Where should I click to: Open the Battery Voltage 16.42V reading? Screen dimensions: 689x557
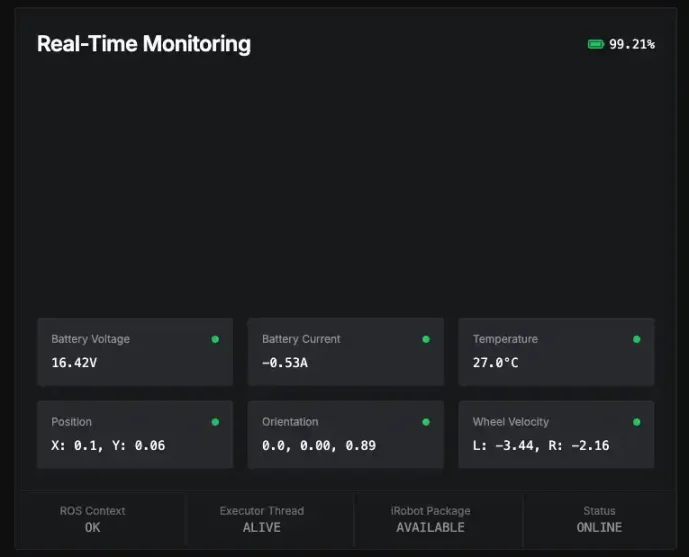point(75,362)
